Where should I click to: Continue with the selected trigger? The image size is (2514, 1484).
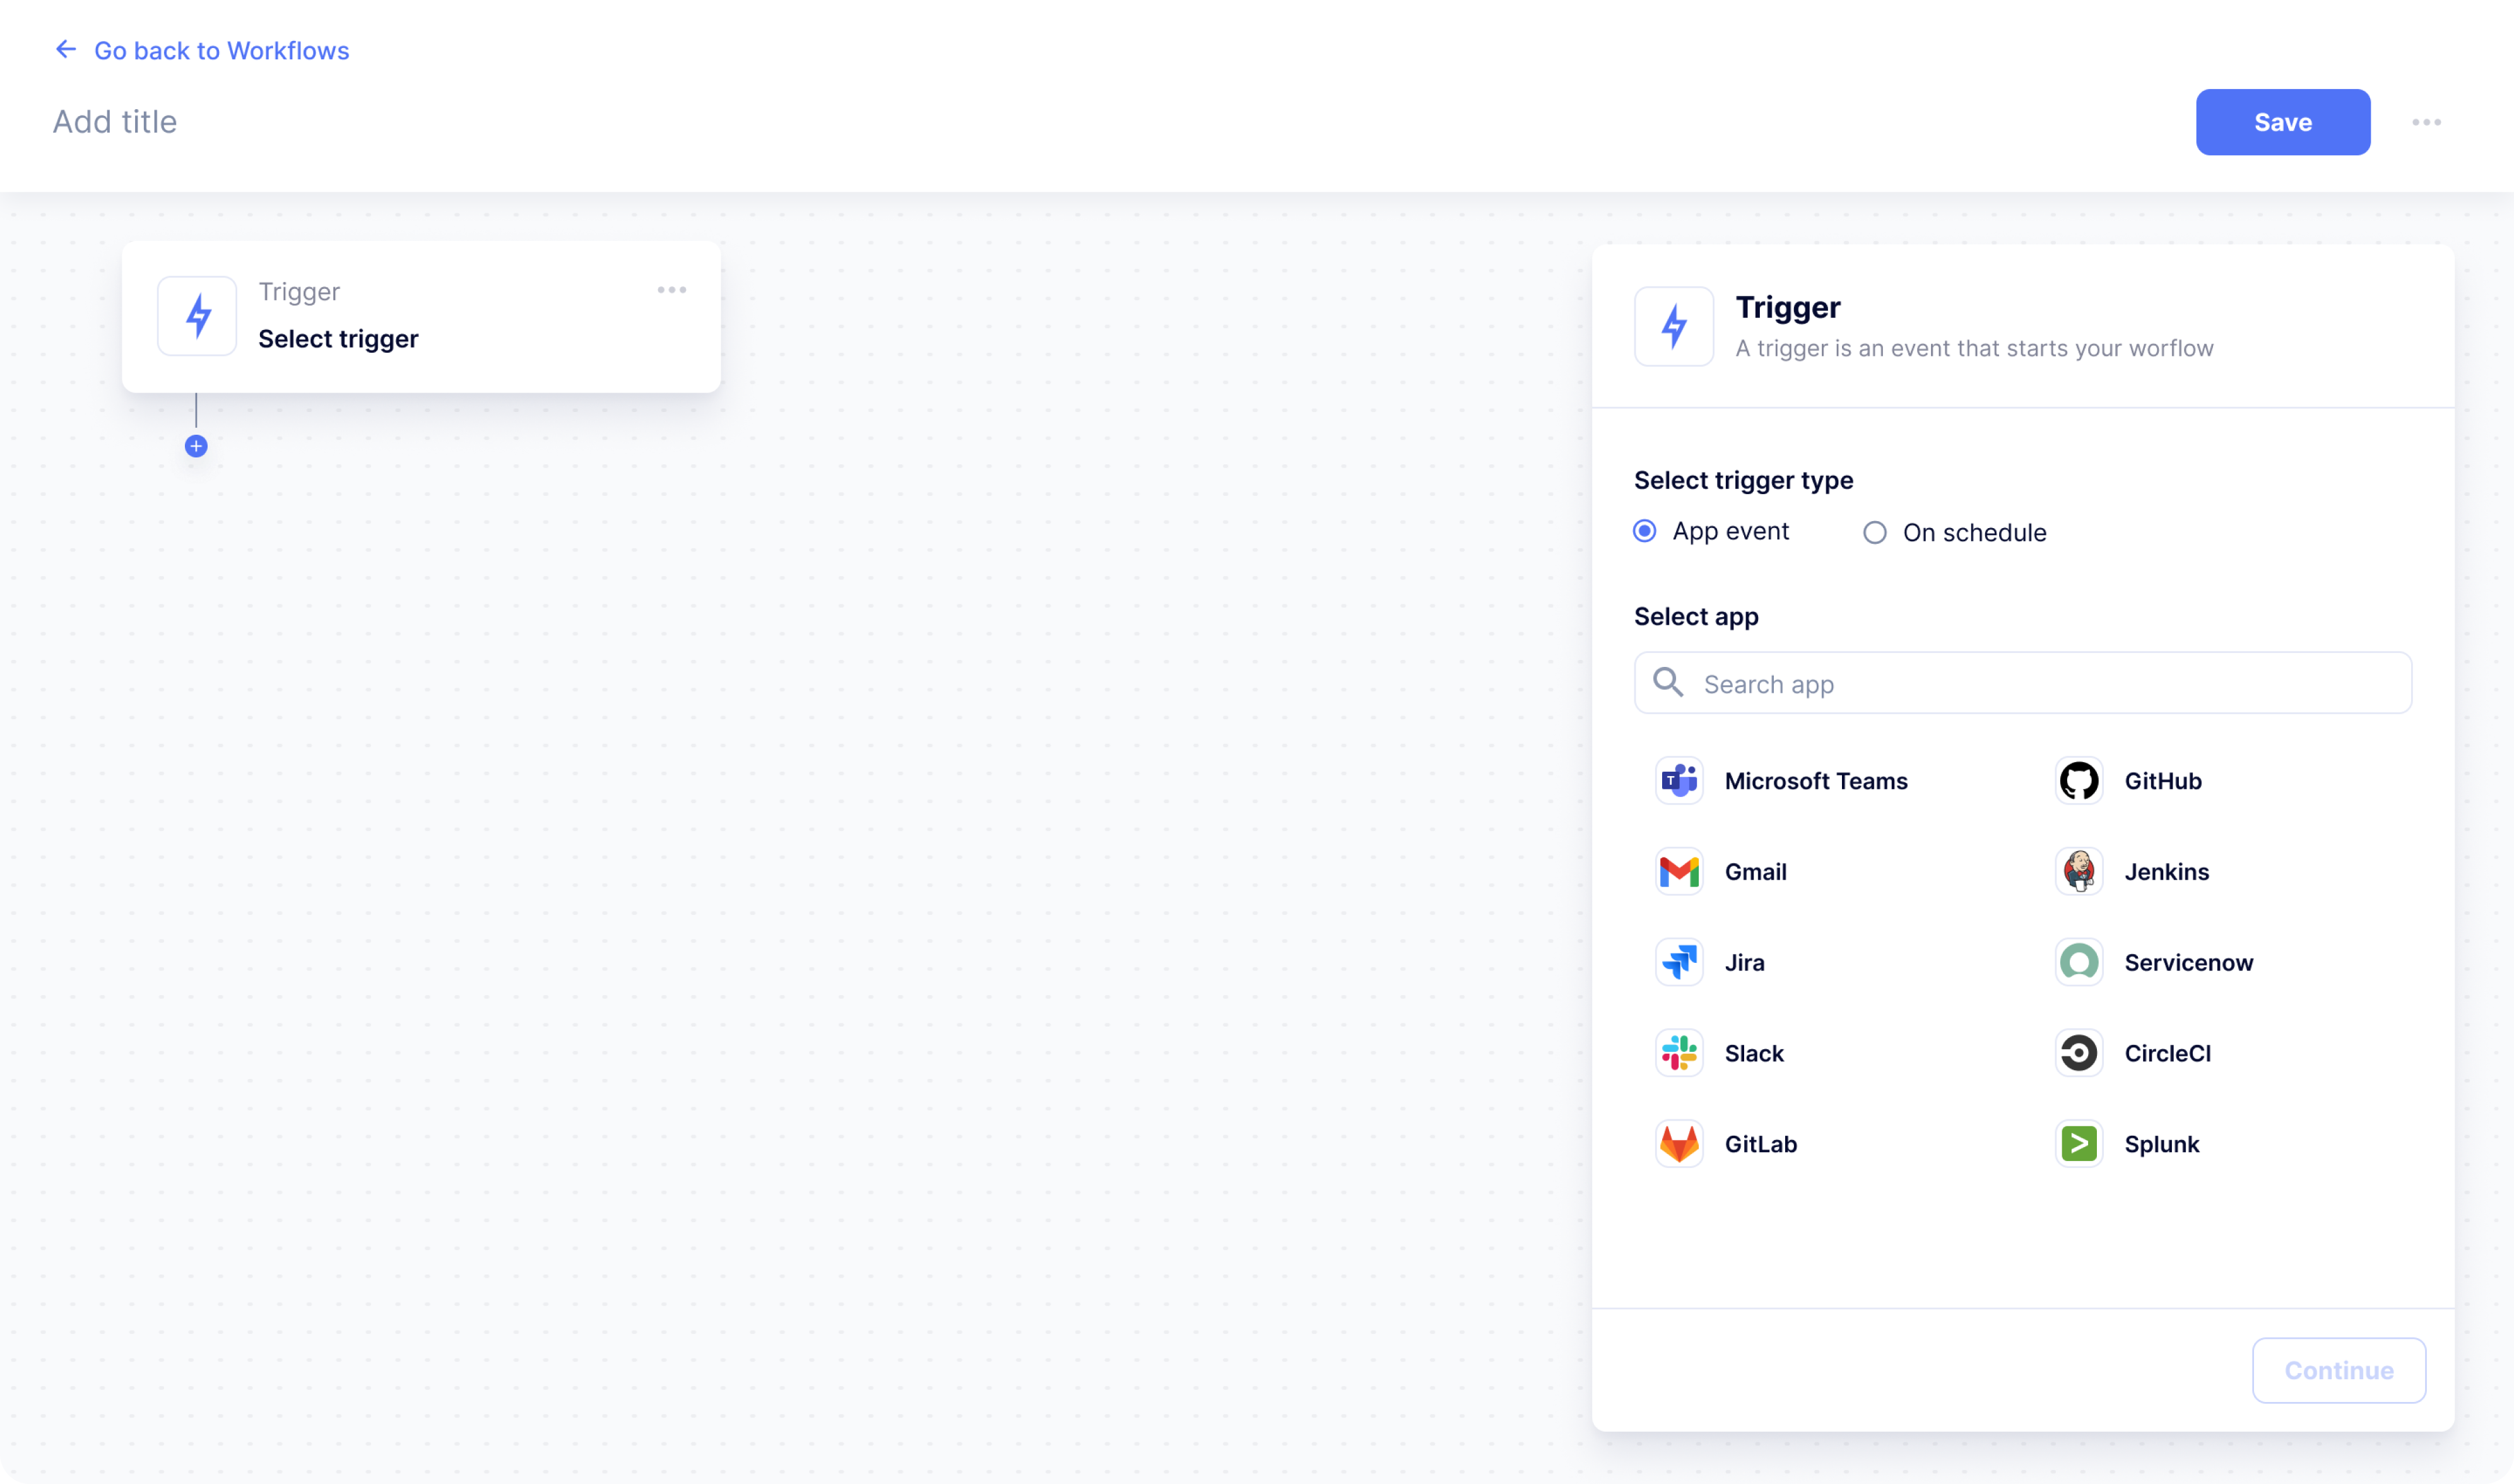(x=2339, y=1370)
